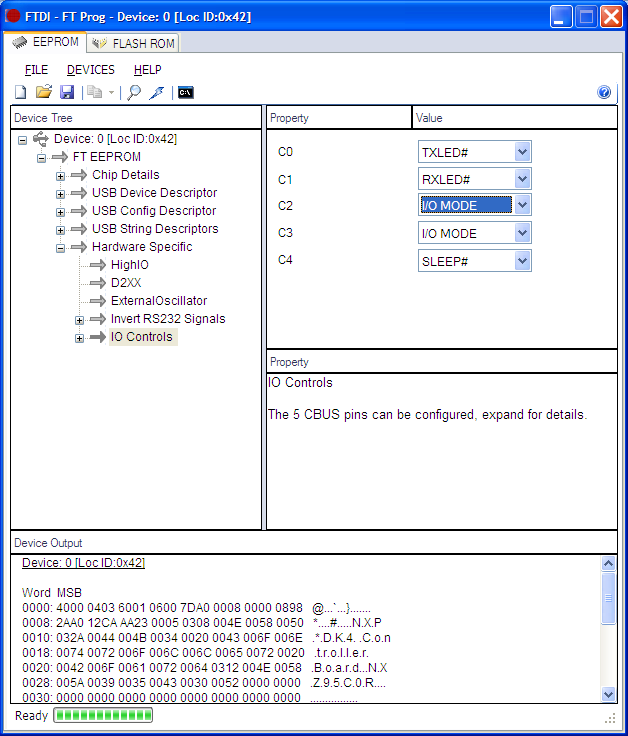This screenshot has width=628, height=736.
Task: Select the HighIO tree item
Action: [130, 265]
